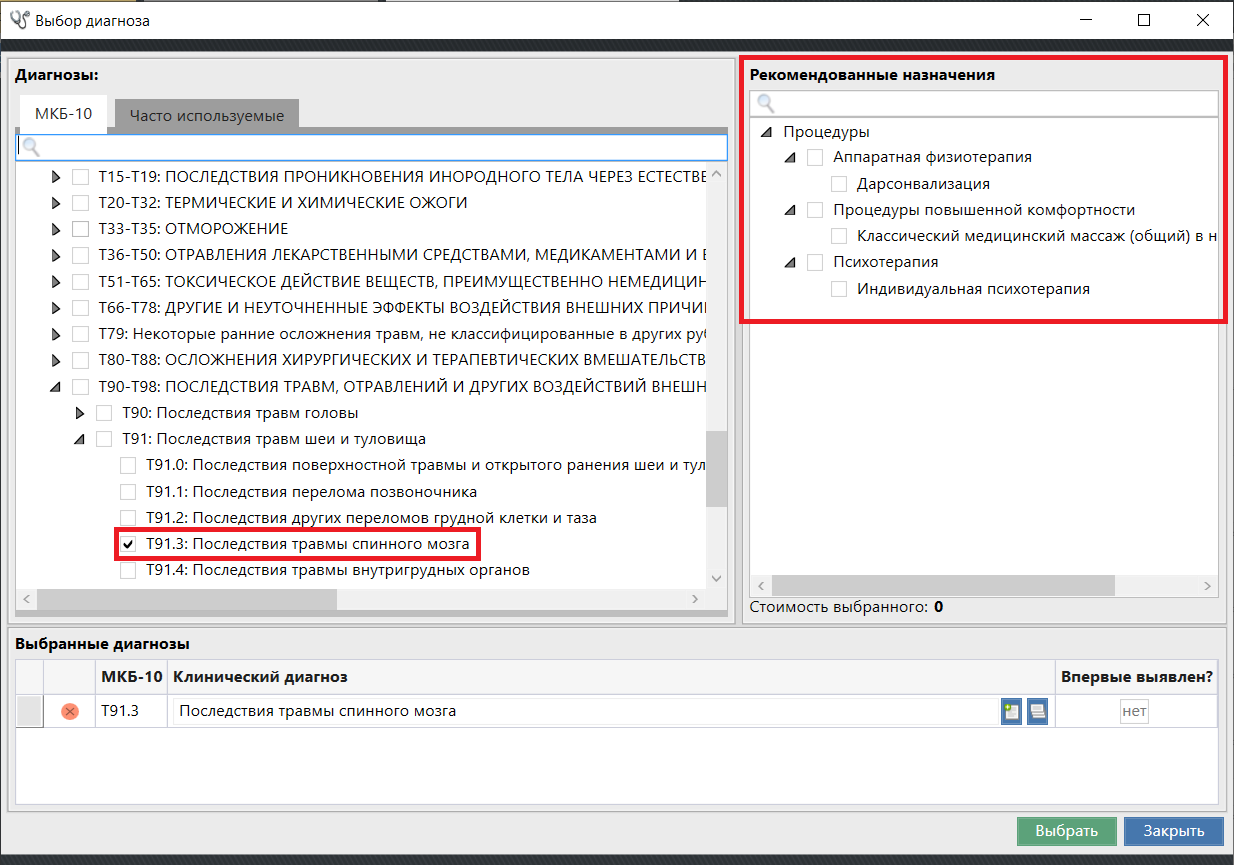
Task: Collapse the T91 neck and trunk node
Action: (x=80, y=439)
